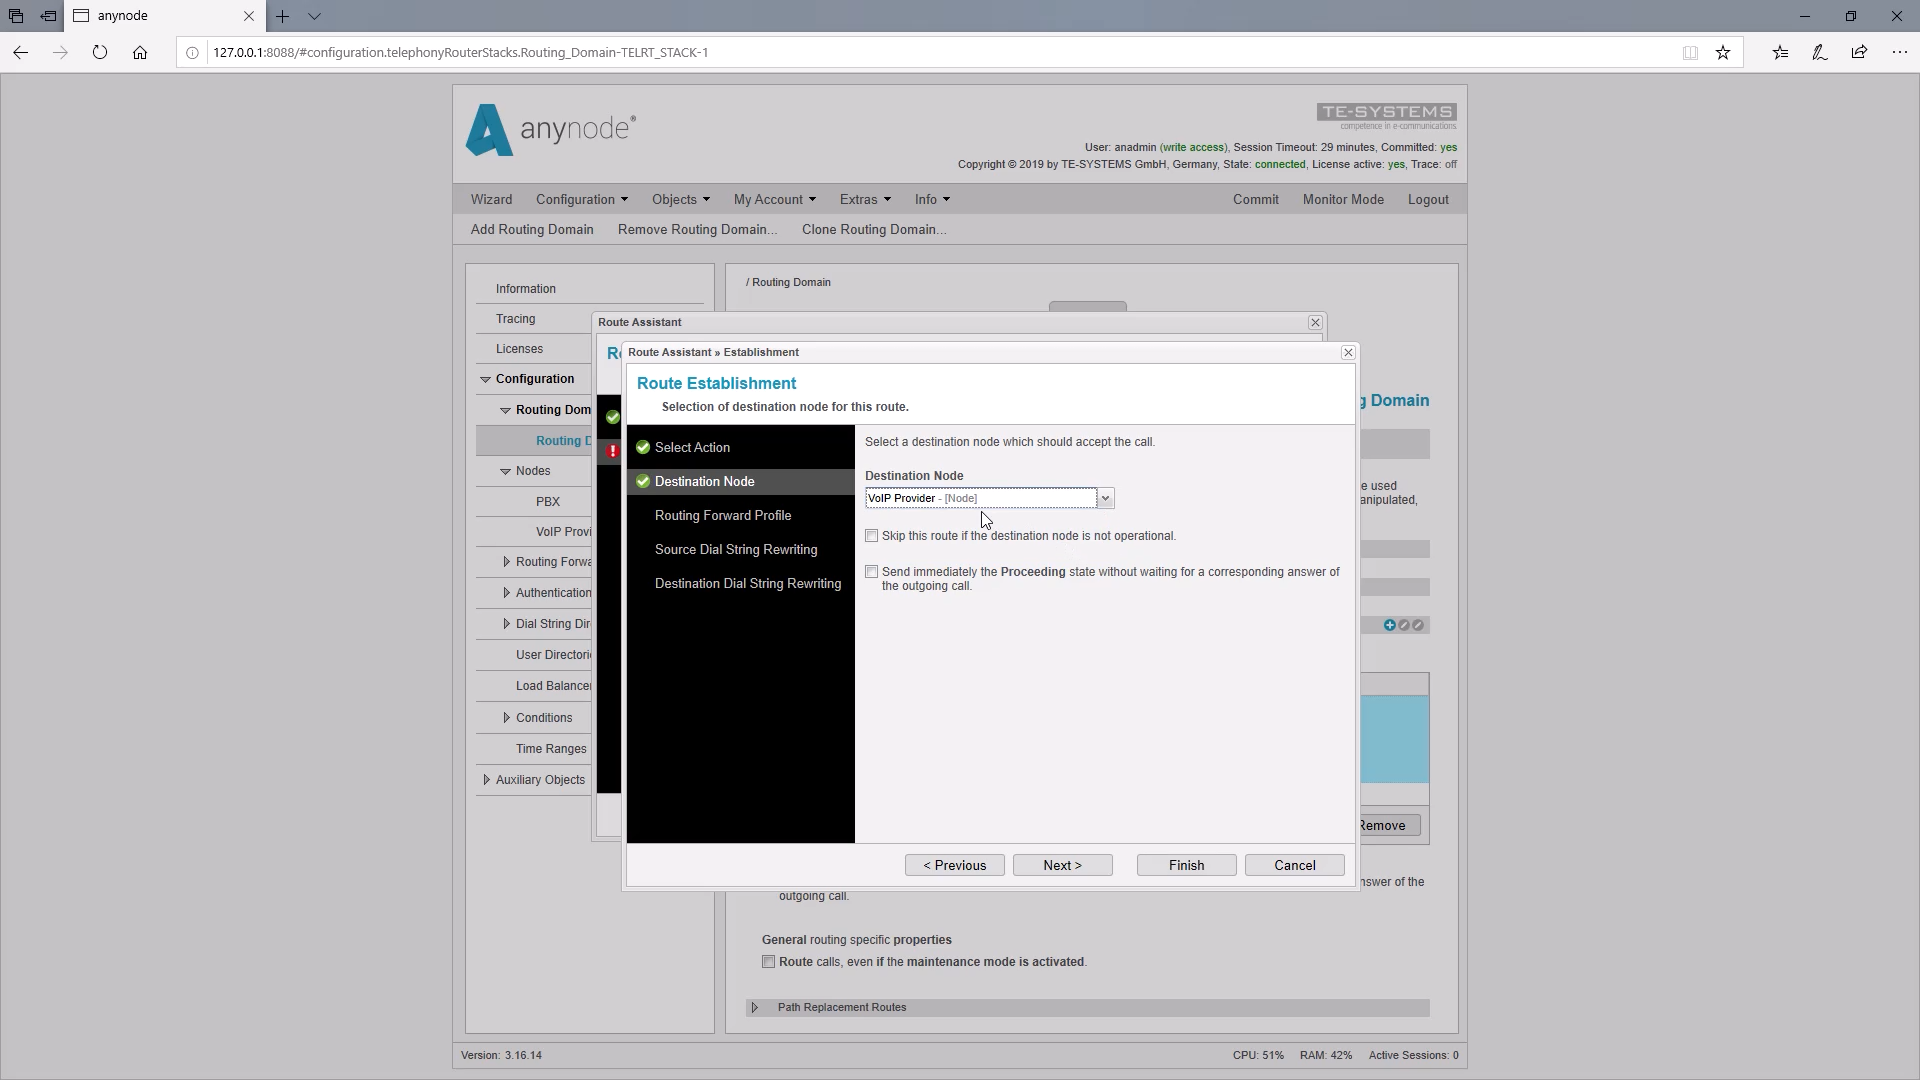Go to Source Dial String Rewriting step

[735, 549]
